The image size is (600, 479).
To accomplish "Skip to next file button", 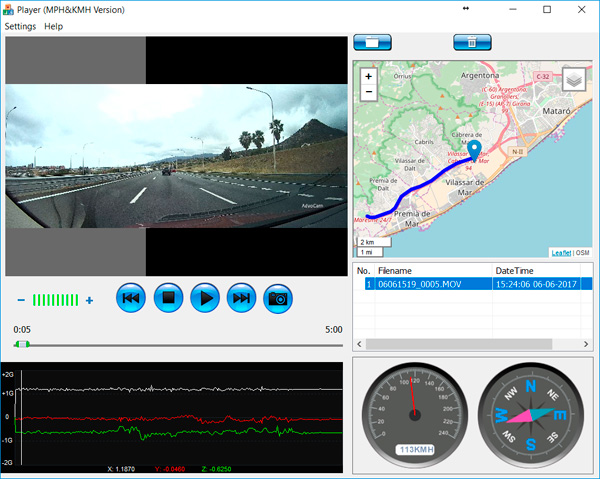I will [241, 298].
